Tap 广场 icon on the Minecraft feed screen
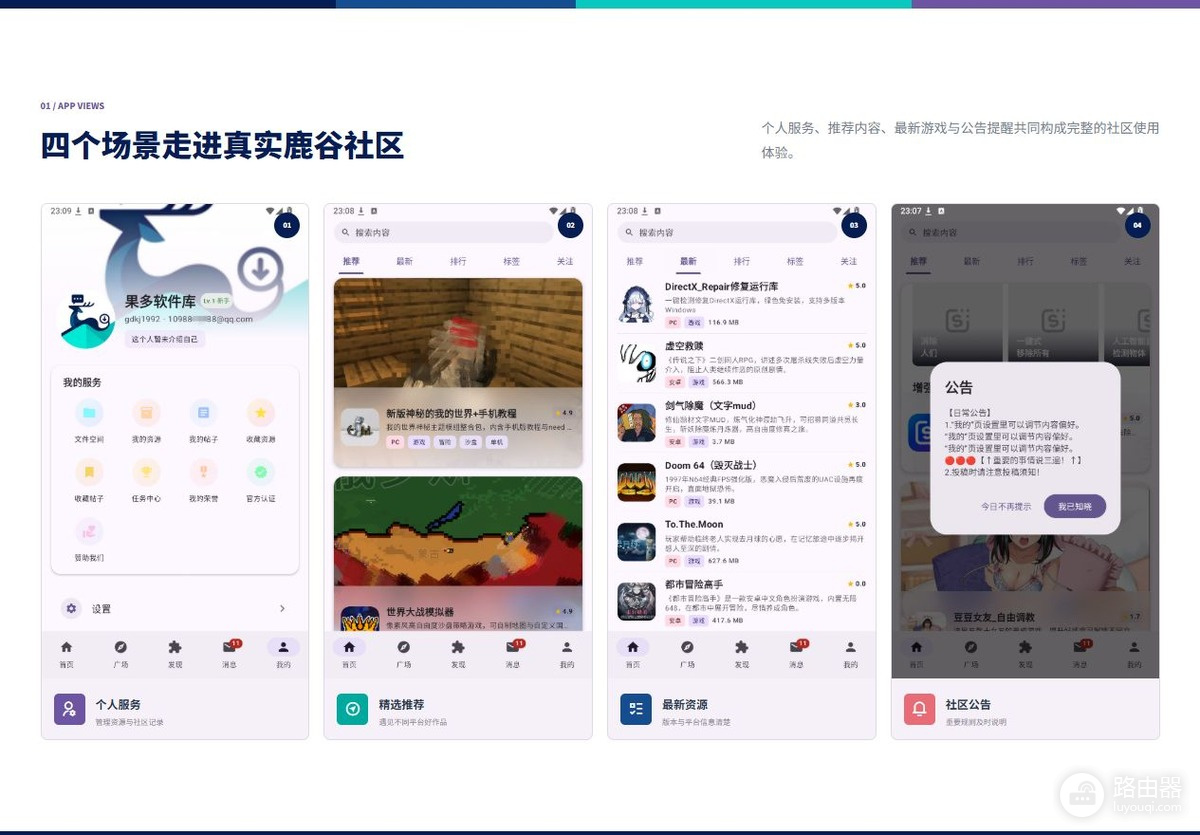1200x835 pixels. (x=403, y=647)
